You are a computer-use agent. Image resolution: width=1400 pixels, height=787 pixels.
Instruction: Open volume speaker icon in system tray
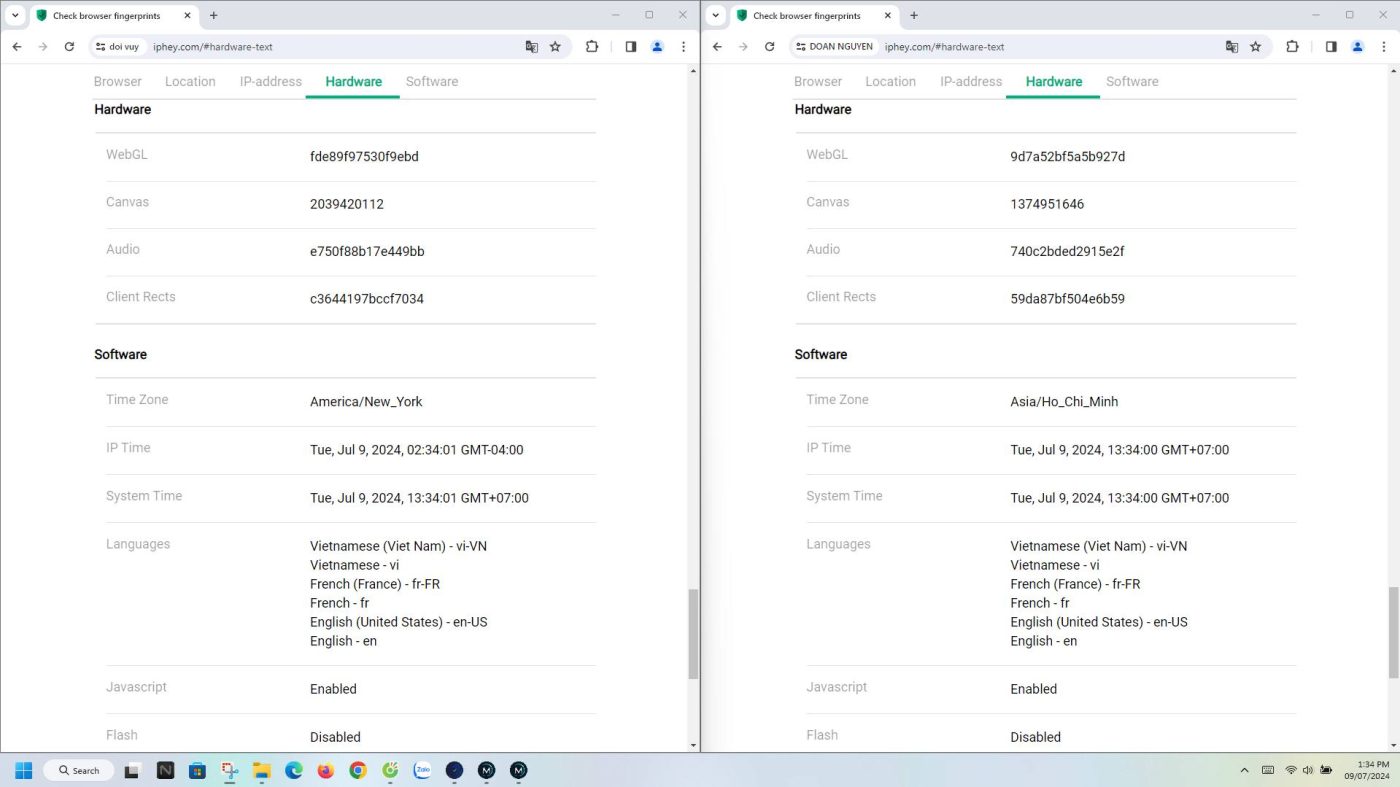(1308, 770)
